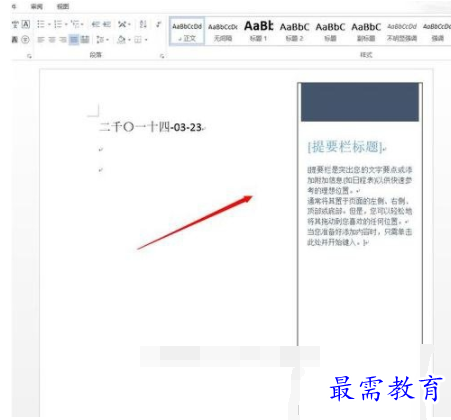Click the first empty paragraph below the date
The image size is (451, 420).
(101, 150)
